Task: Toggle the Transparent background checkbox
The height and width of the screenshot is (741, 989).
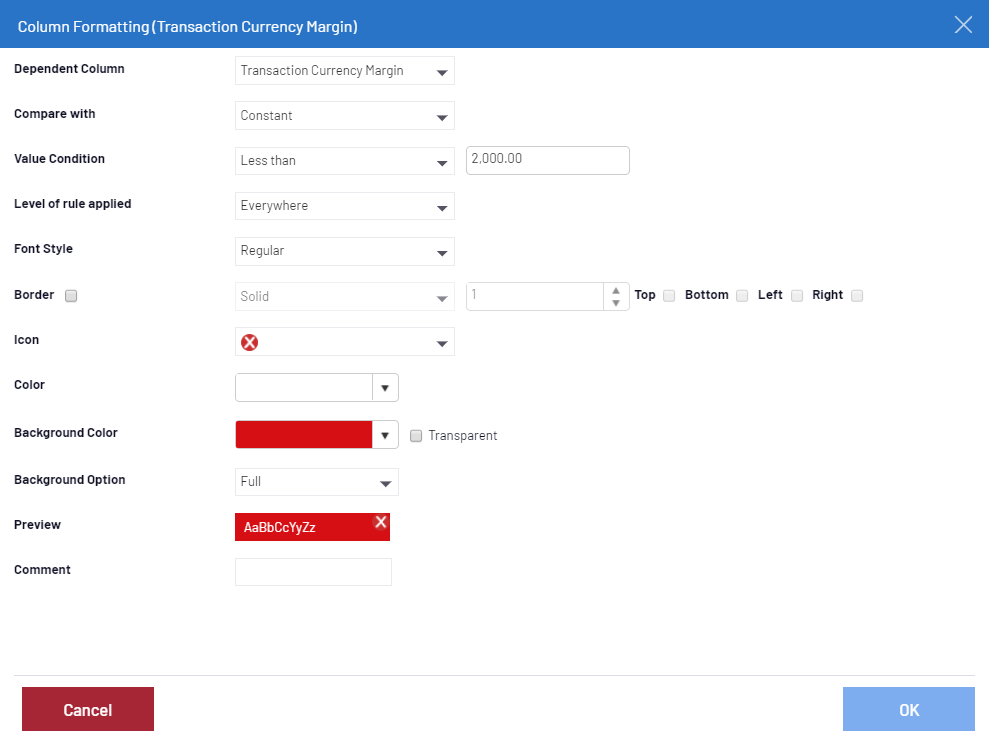Action: pos(416,436)
